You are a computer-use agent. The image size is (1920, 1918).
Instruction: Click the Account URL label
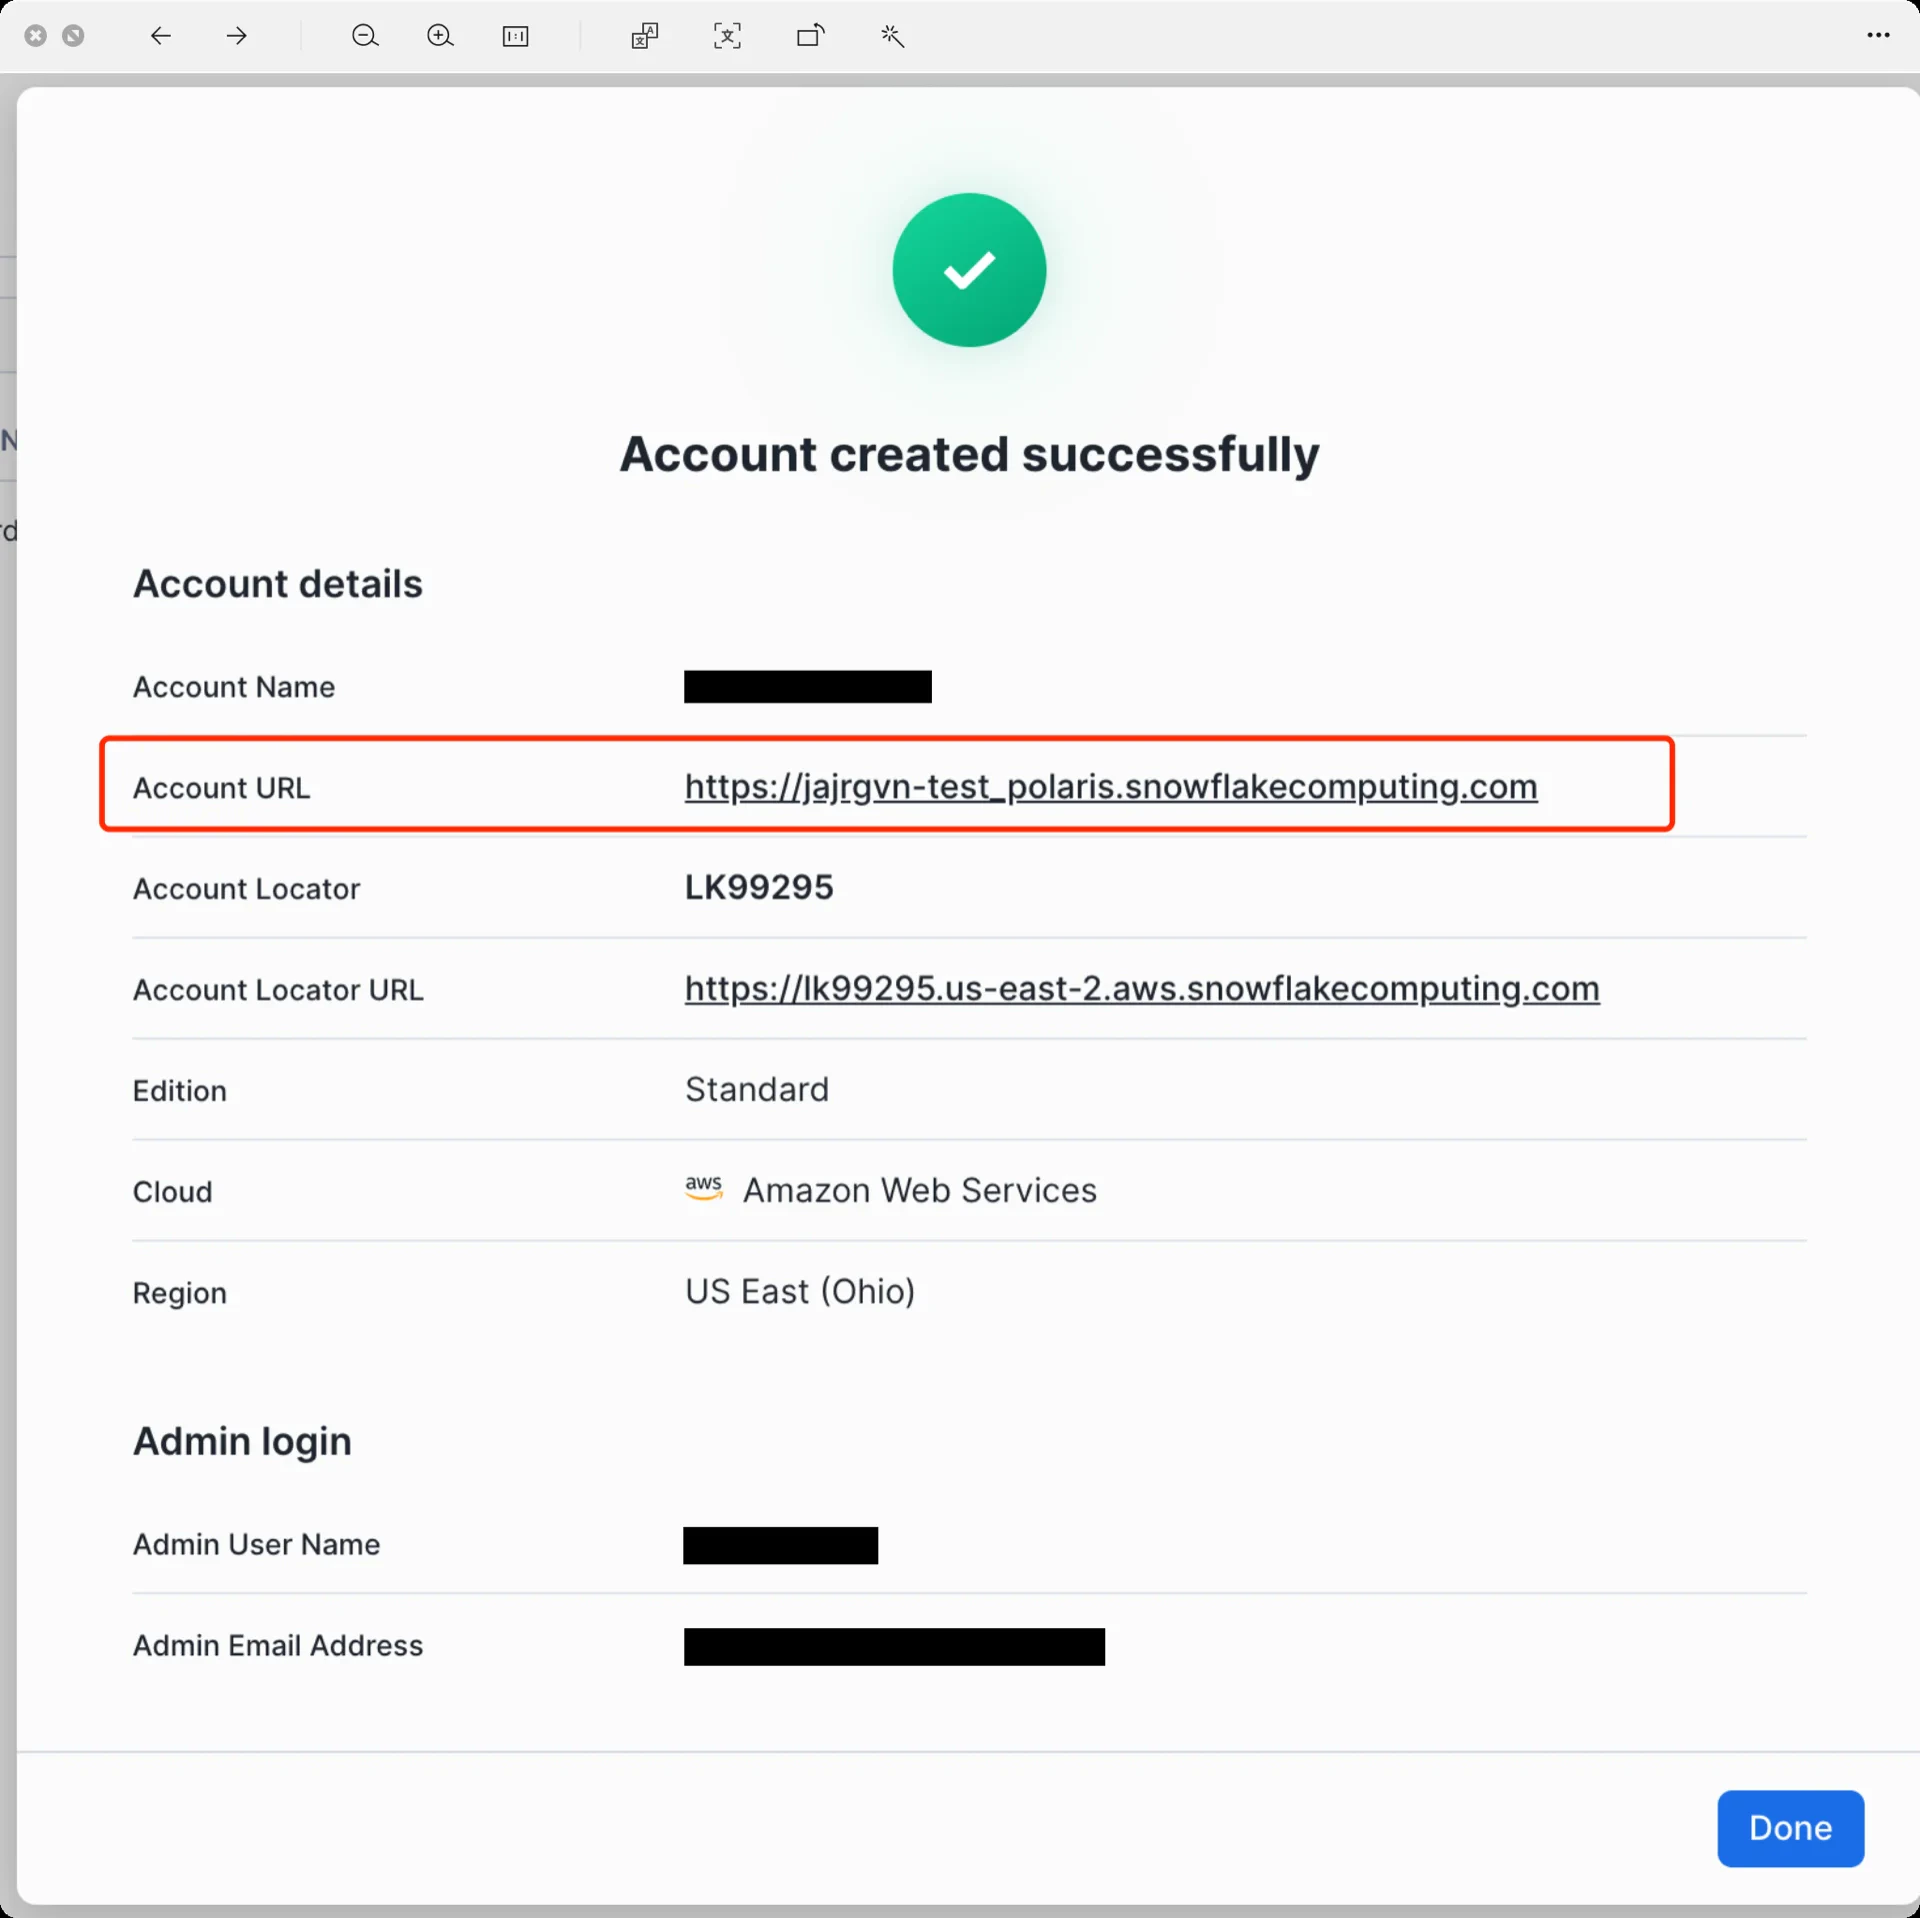click(222, 788)
